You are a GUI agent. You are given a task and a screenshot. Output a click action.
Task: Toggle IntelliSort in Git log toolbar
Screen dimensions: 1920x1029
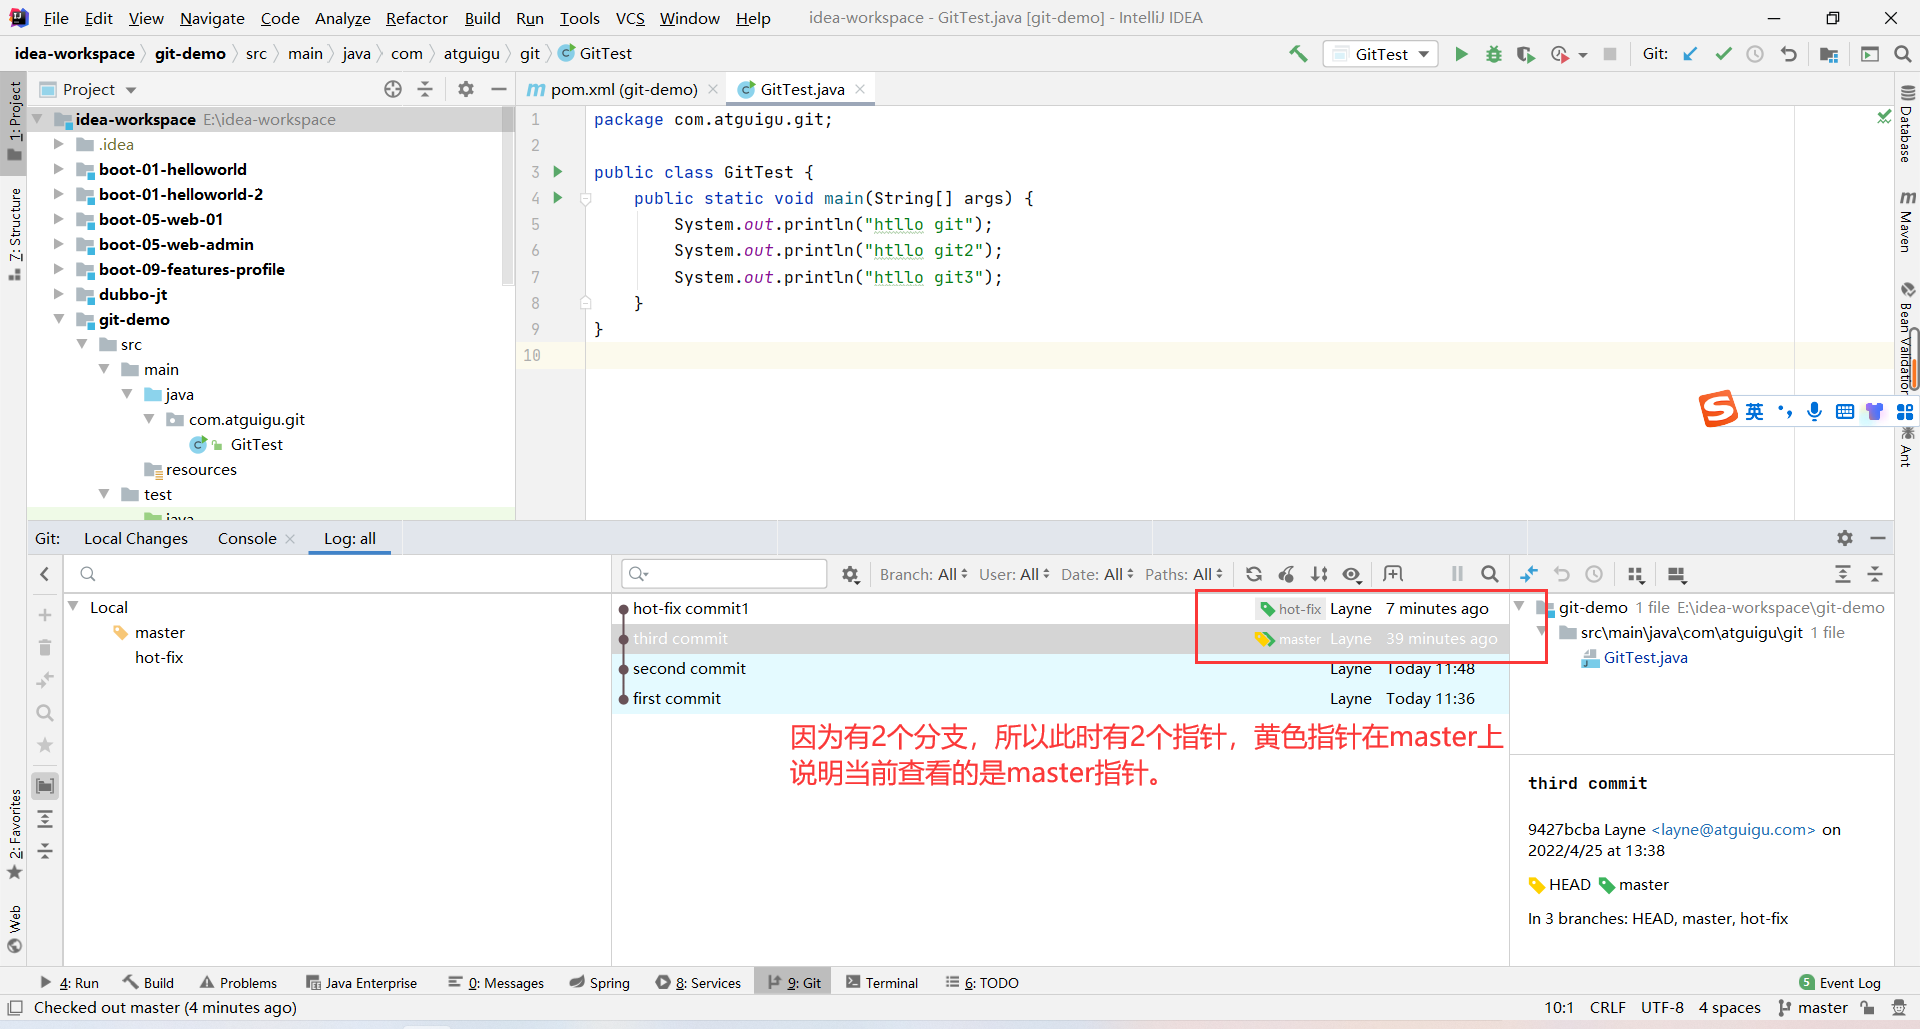1320,574
